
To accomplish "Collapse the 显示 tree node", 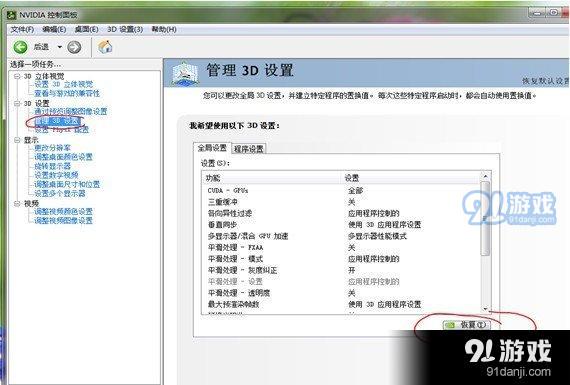I will [17, 140].
